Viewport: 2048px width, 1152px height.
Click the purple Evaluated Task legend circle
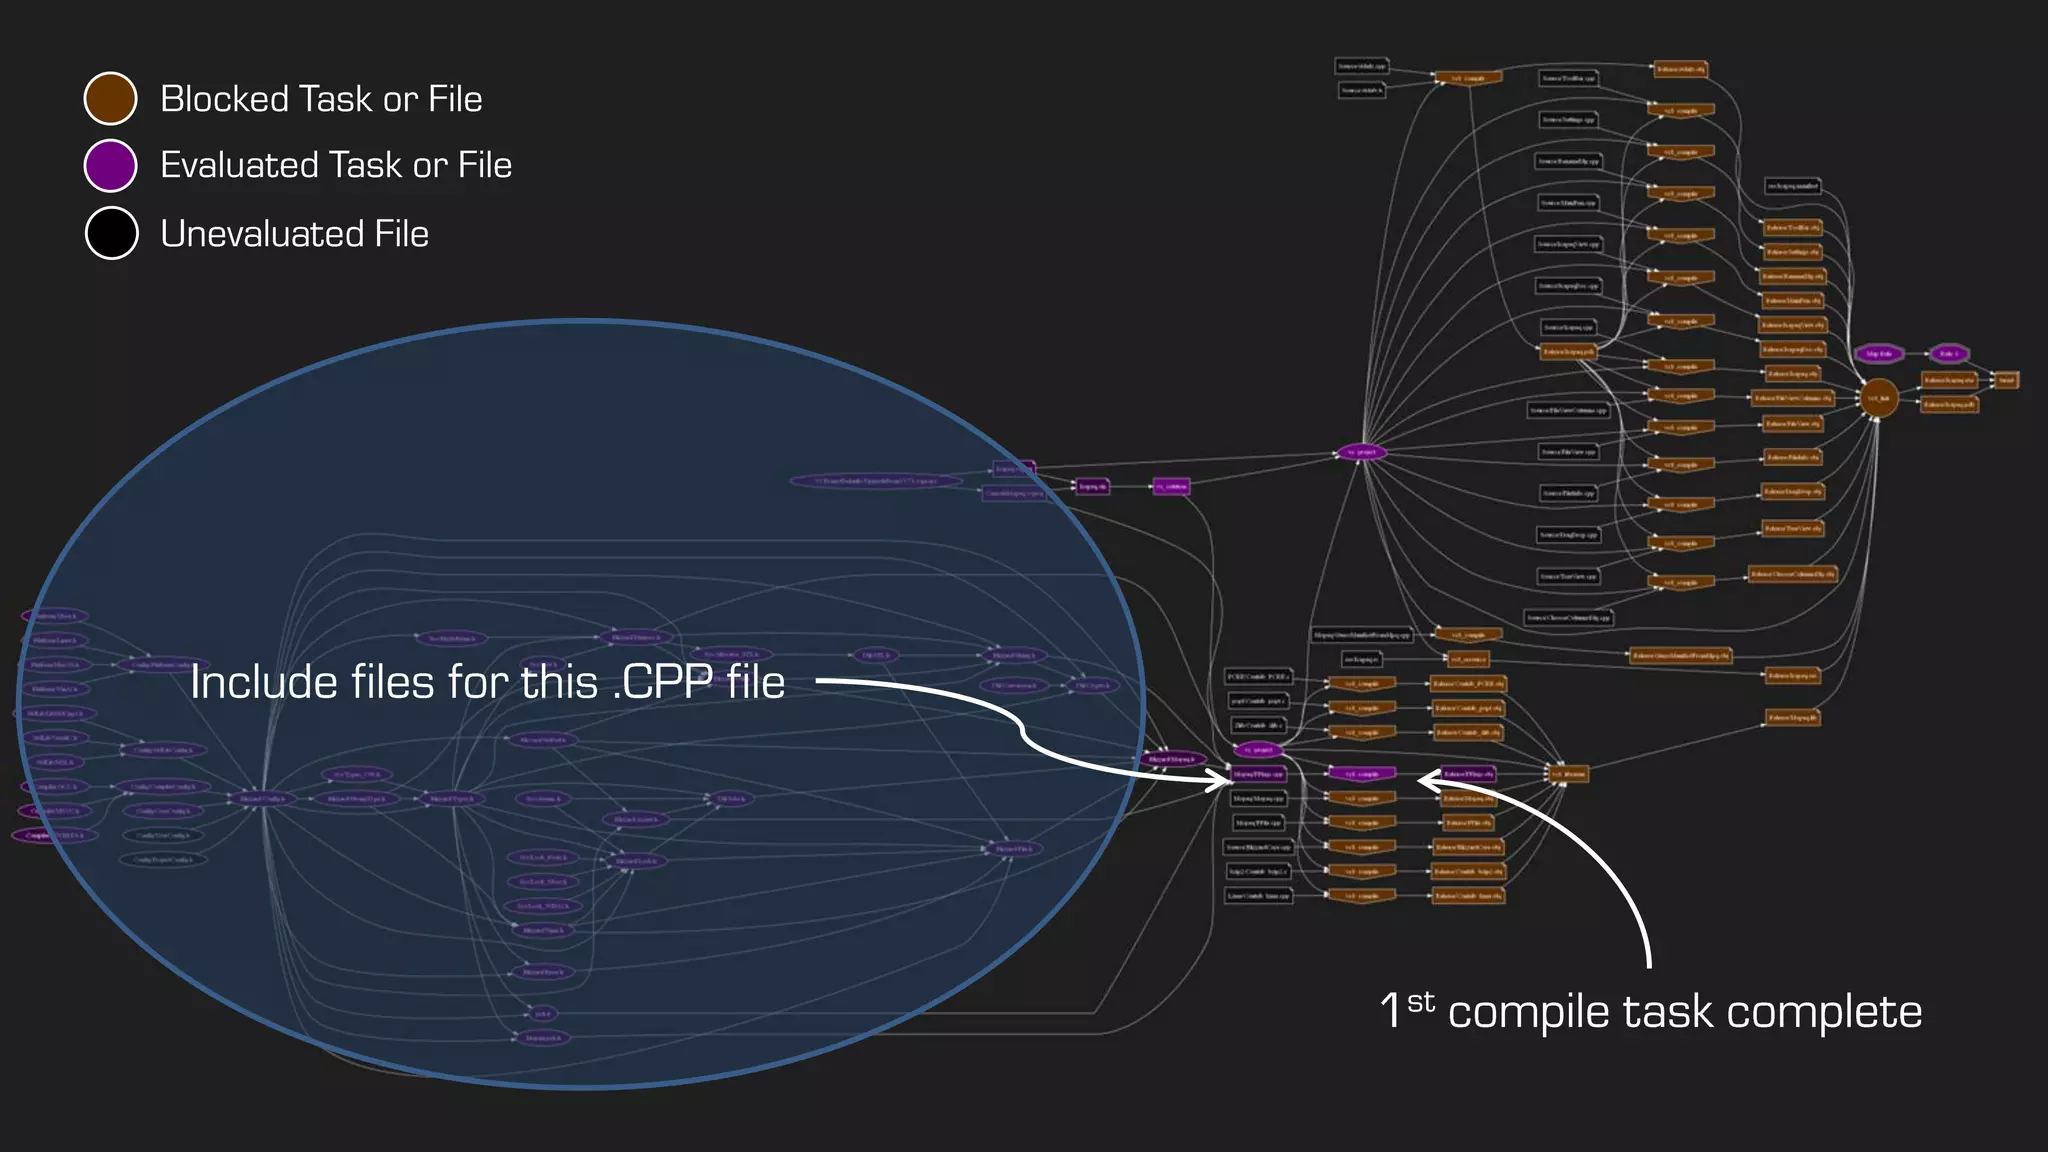tap(110, 165)
